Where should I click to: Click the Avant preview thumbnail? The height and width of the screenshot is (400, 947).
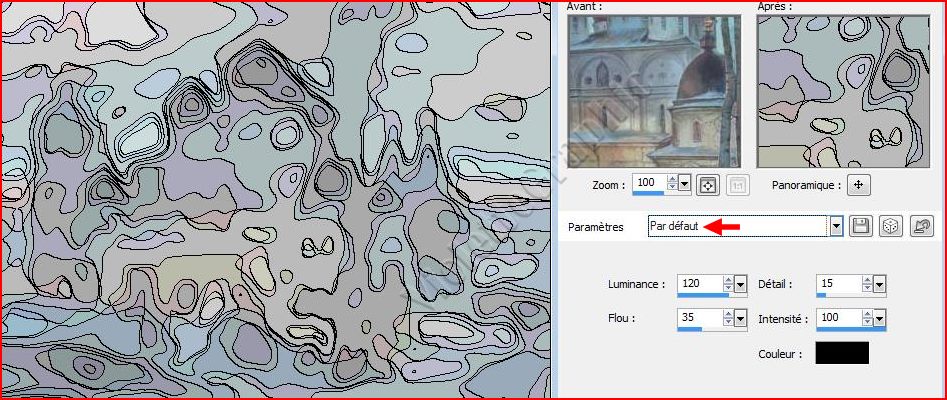click(x=654, y=91)
